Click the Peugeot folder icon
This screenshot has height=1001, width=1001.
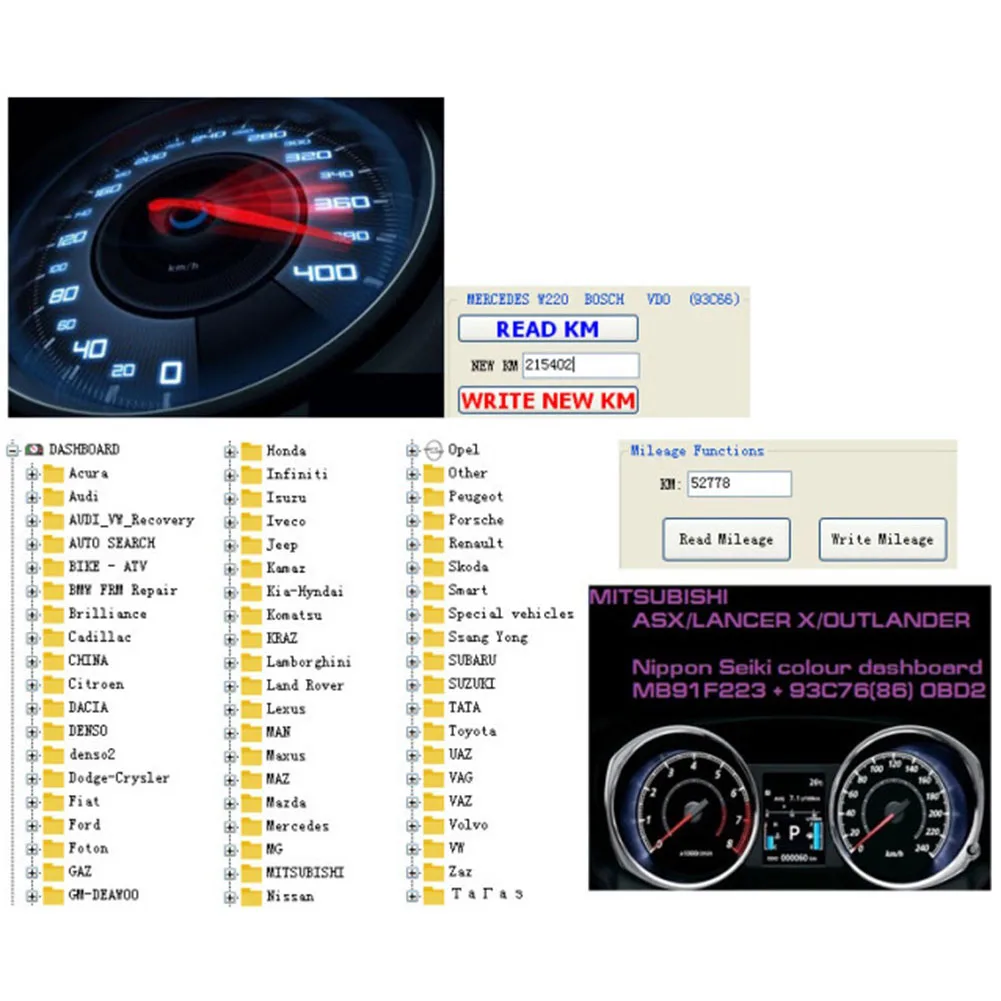click(x=434, y=497)
